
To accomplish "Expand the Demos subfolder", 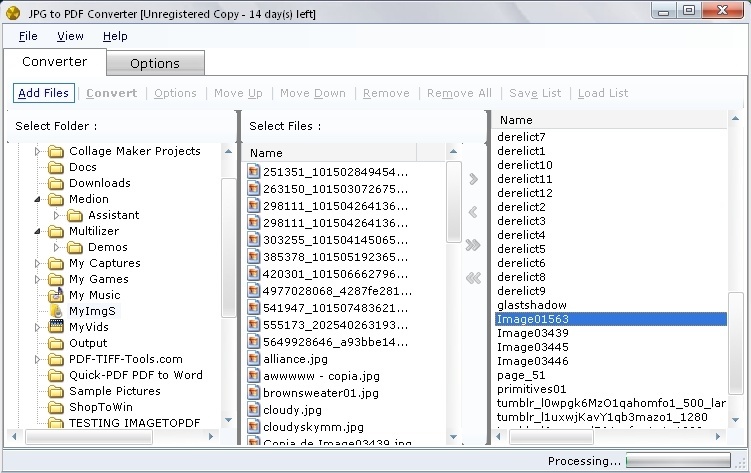I will coord(57,247).
